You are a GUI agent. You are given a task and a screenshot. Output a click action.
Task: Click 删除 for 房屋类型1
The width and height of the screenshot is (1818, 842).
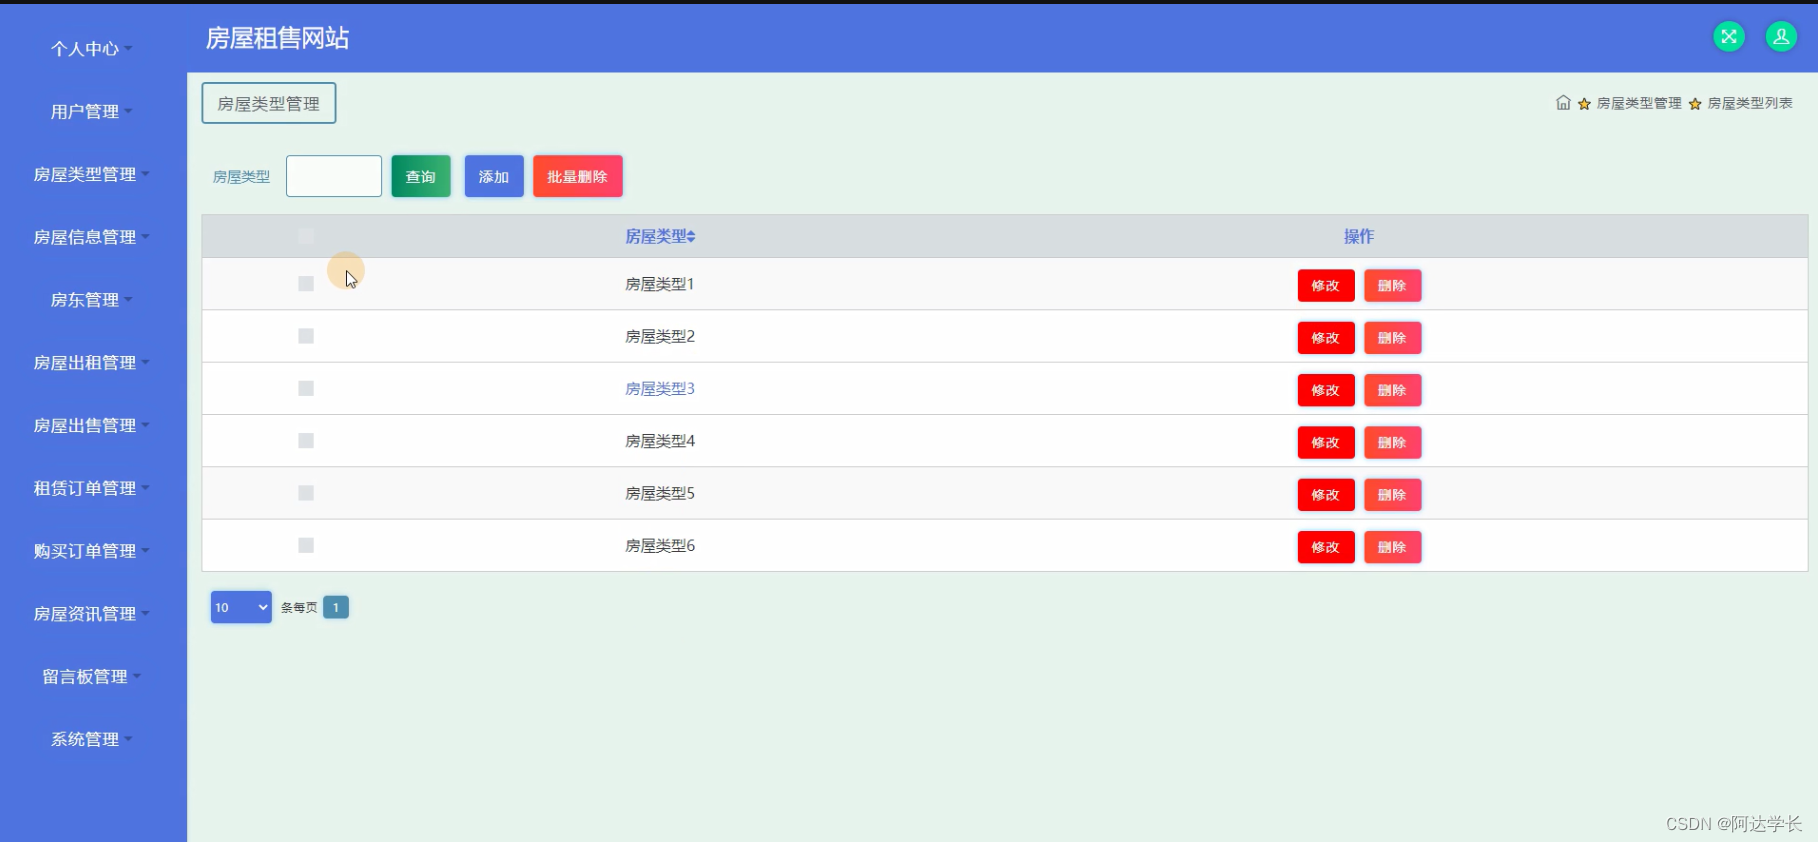point(1392,286)
